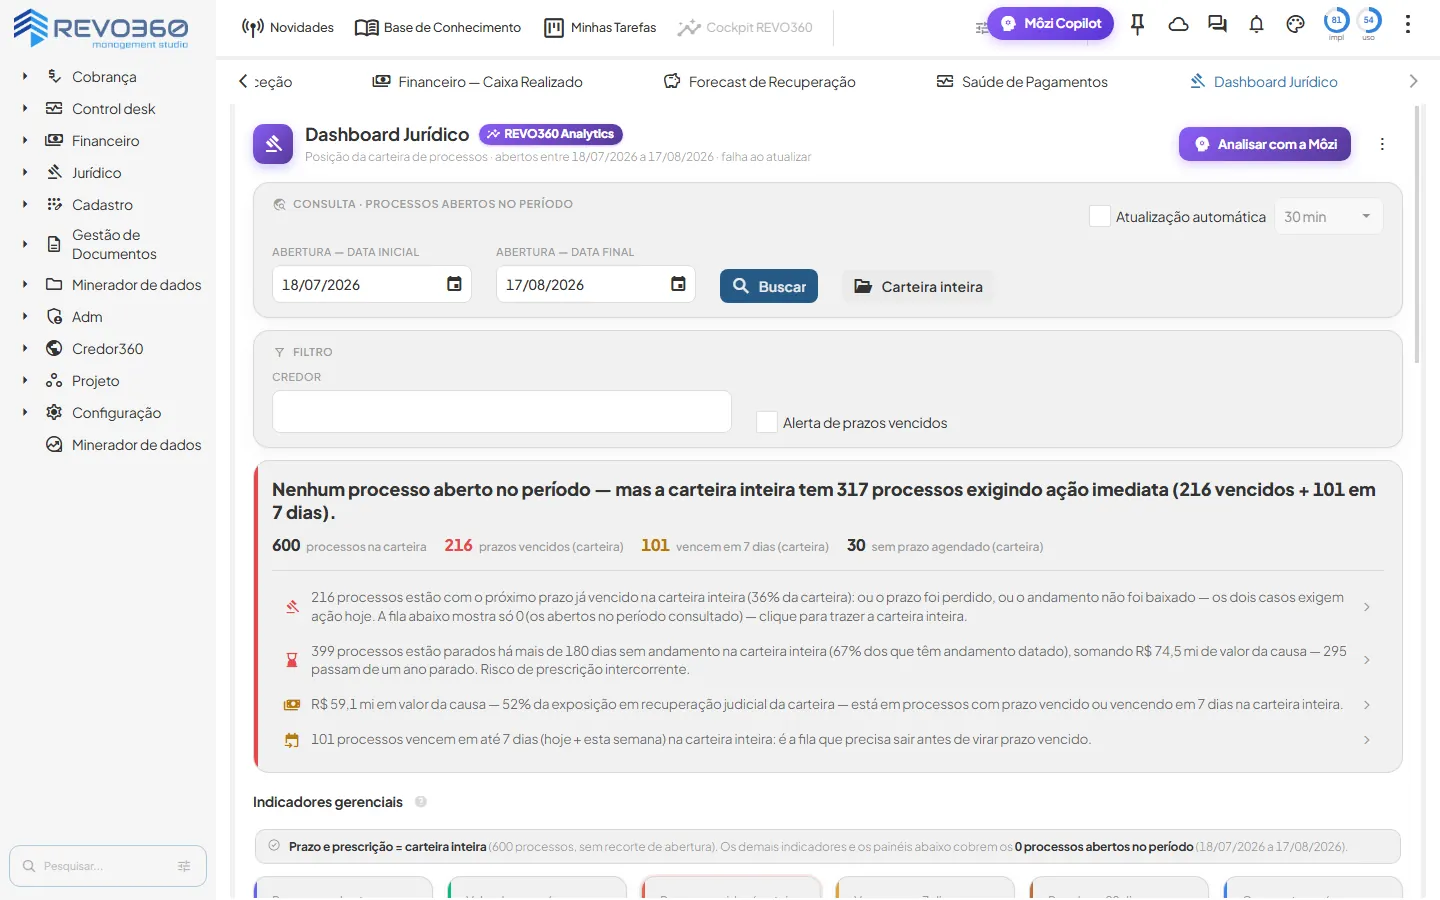Open the R$ 59,1 mi insight row
Viewport: 1440px width, 900px height.
point(828,705)
